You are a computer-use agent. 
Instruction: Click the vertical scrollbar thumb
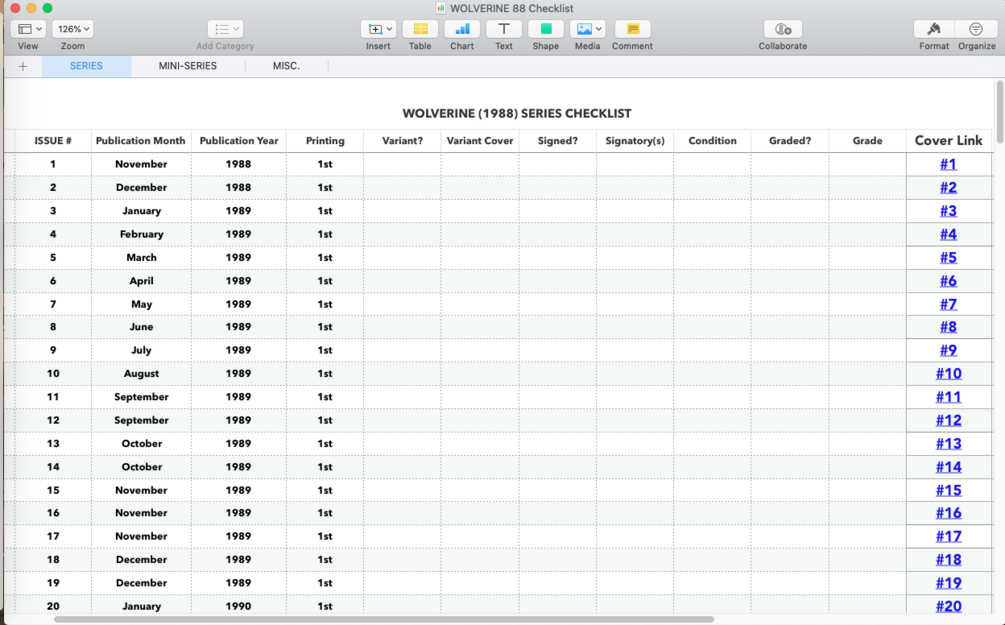tap(999, 113)
